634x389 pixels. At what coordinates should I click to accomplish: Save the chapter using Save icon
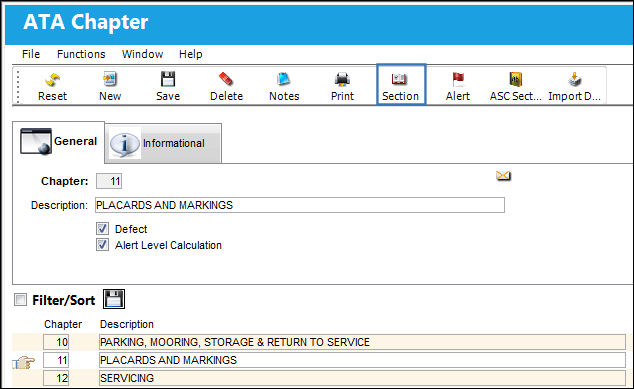(168, 79)
